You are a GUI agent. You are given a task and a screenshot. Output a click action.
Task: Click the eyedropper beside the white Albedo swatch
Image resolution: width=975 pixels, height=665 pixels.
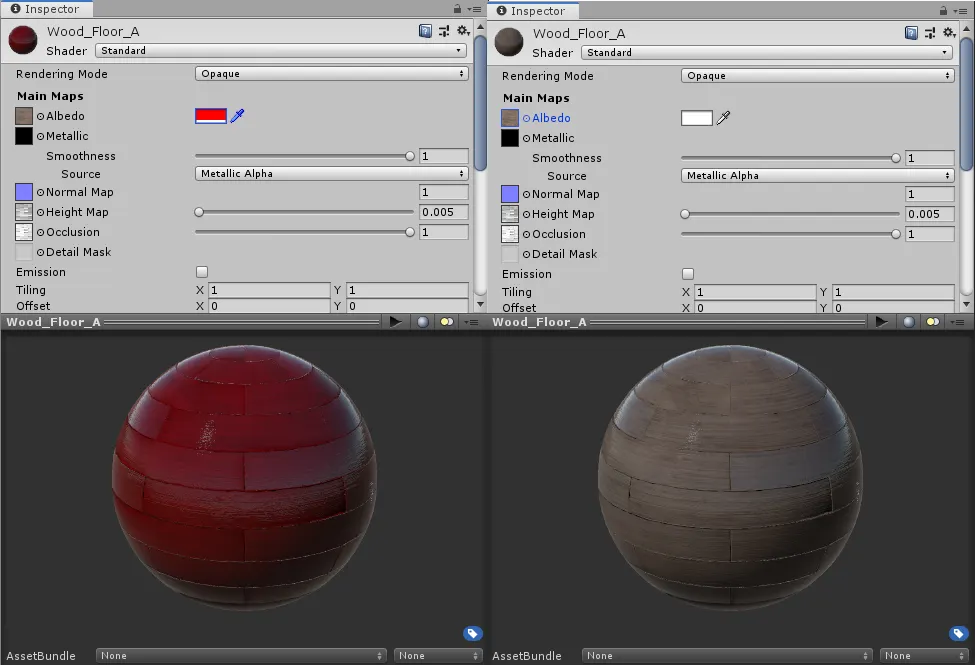pos(723,118)
